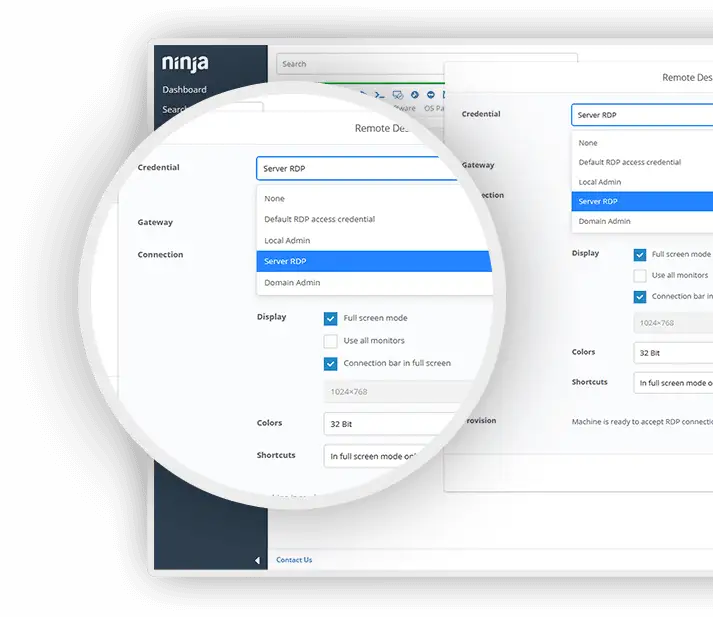Open the Shortcuts dropdown in the magnified view
This screenshot has height=617, width=713.
click(375, 456)
